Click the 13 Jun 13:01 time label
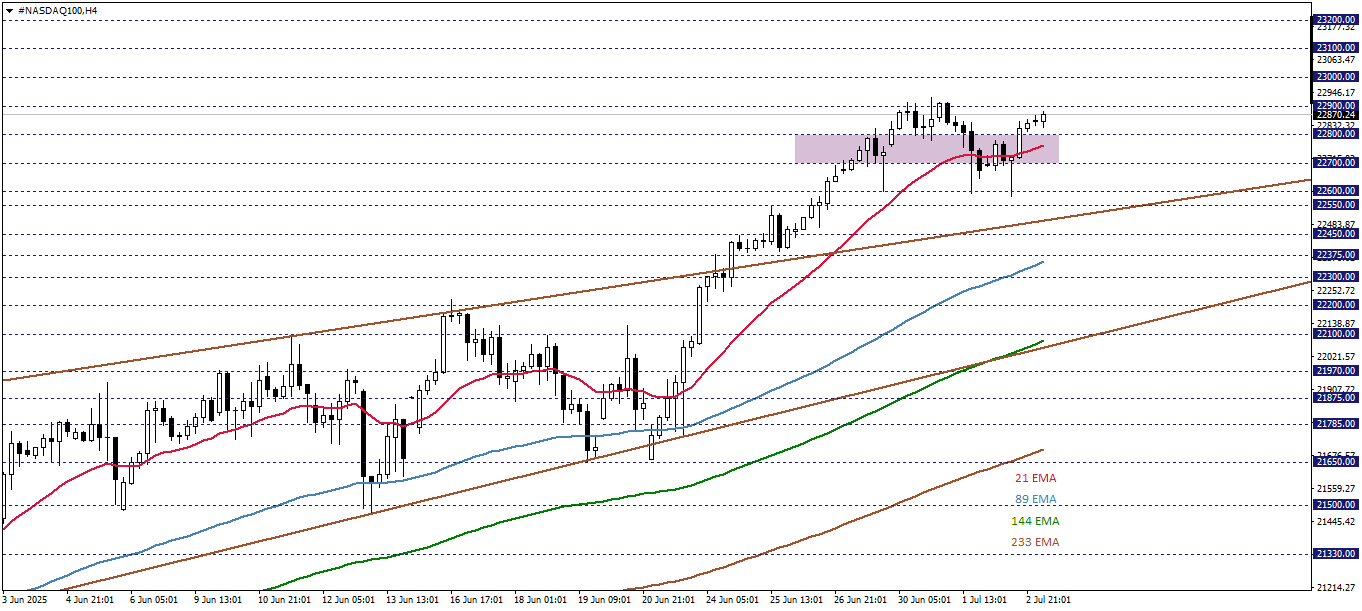This screenshot has height=611, width=1362. click(x=413, y=600)
